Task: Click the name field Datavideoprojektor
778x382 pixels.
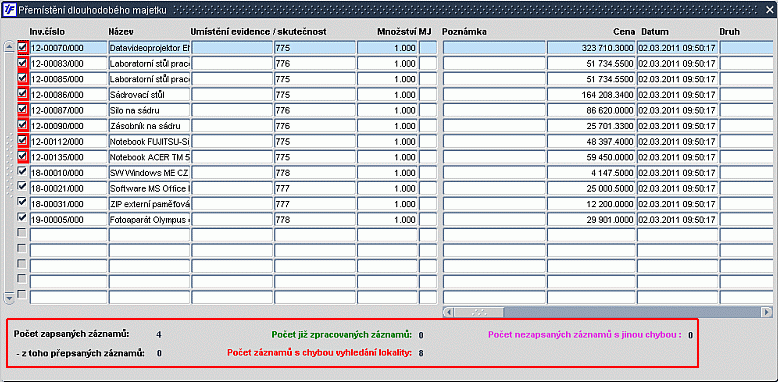Action: pyautogui.click(x=149, y=48)
